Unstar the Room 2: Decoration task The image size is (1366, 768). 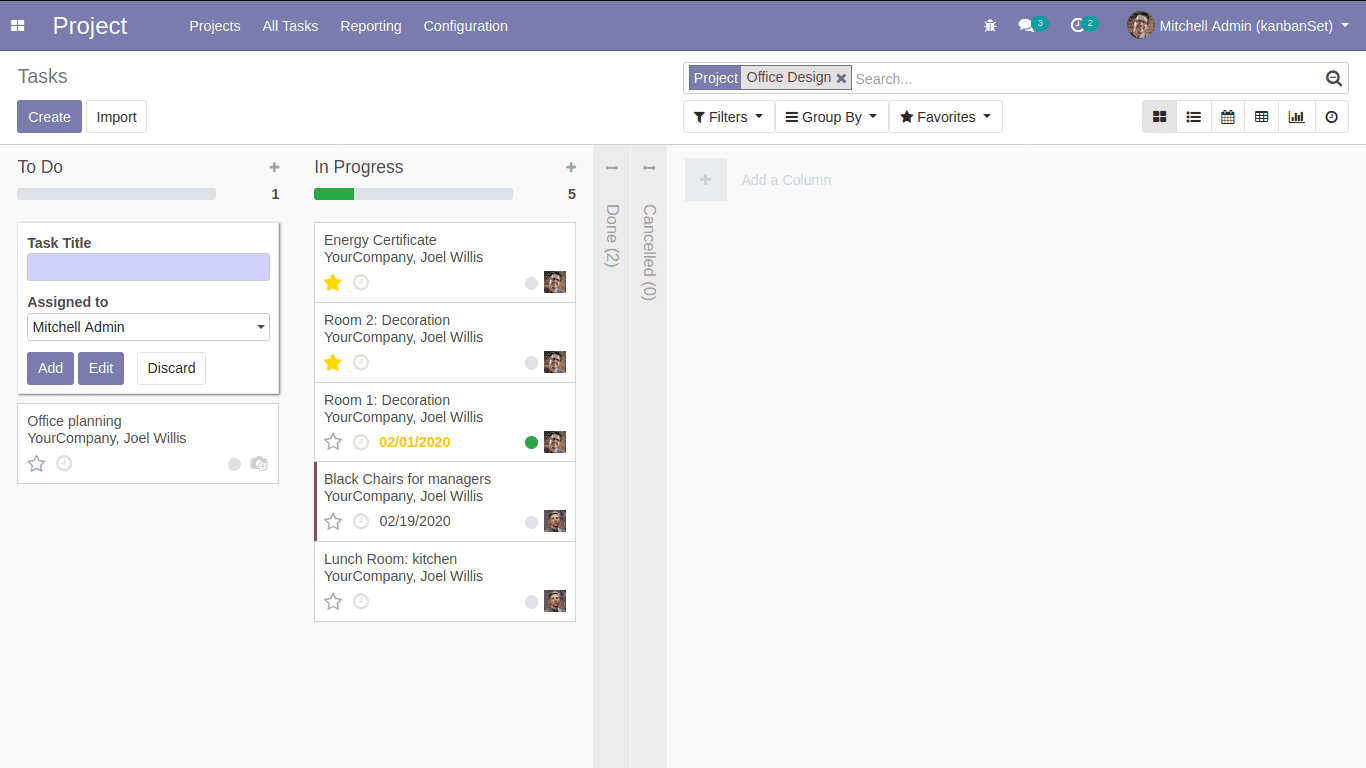(333, 362)
